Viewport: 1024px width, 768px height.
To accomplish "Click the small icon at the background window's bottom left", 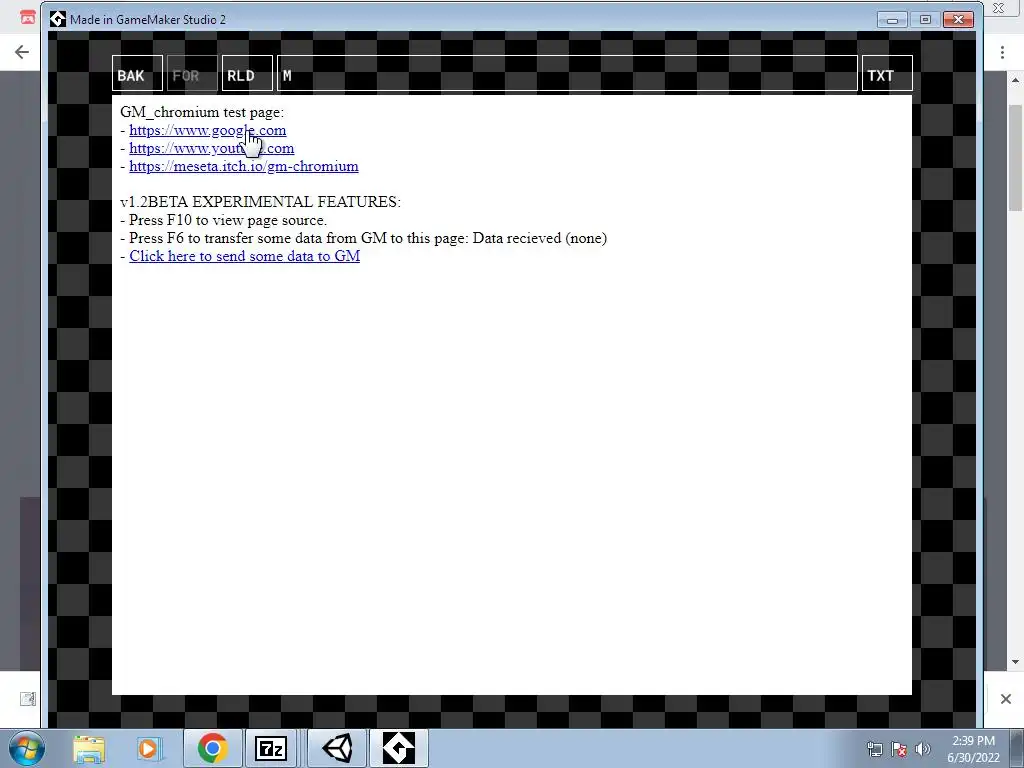I will click(27, 699).
